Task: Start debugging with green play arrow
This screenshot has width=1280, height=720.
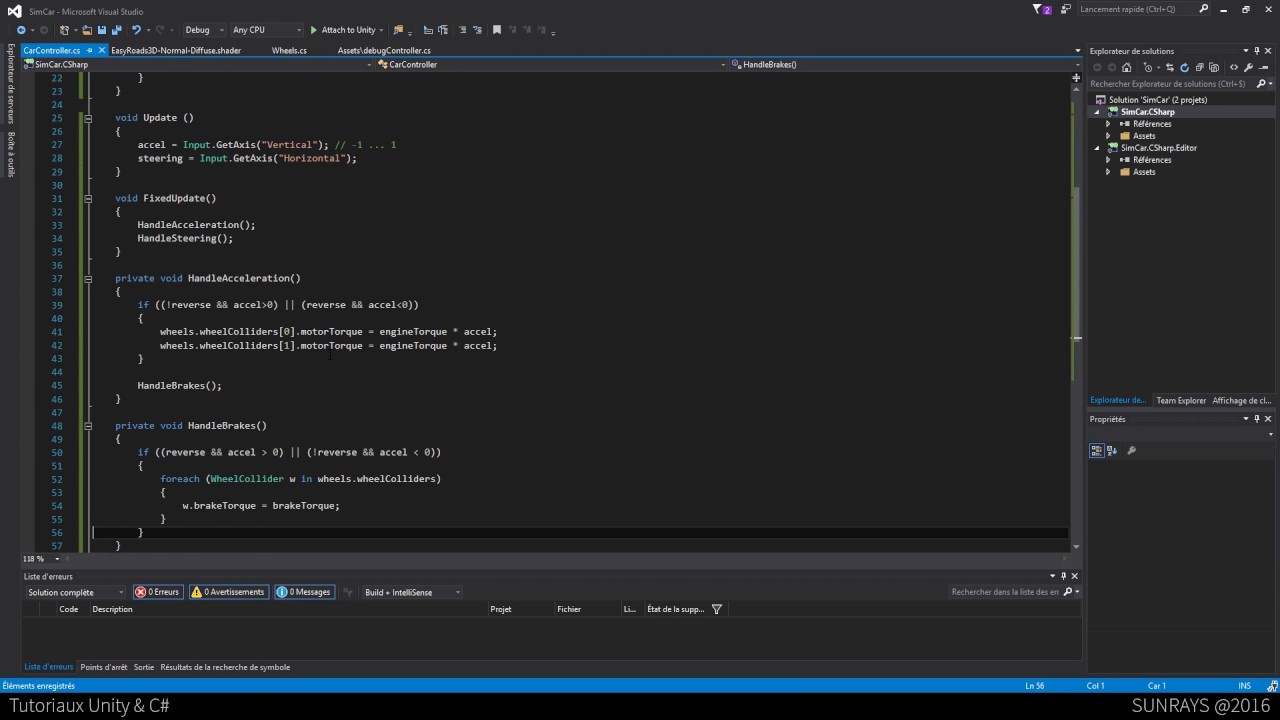Action: 313,30
